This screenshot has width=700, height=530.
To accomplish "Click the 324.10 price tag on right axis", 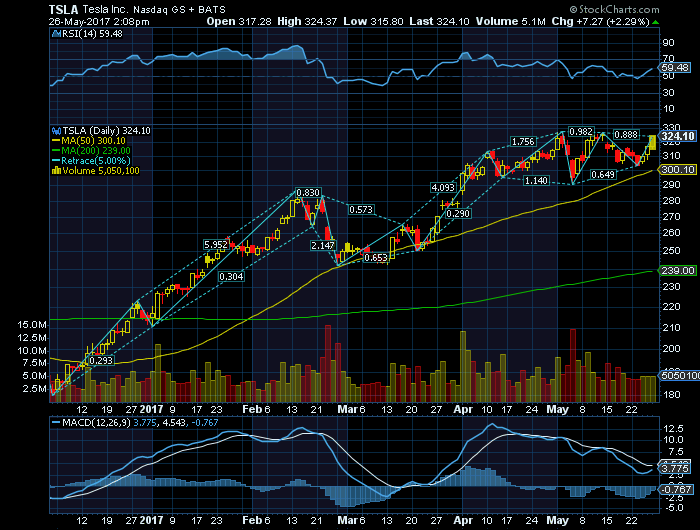I will click(678, 136).
